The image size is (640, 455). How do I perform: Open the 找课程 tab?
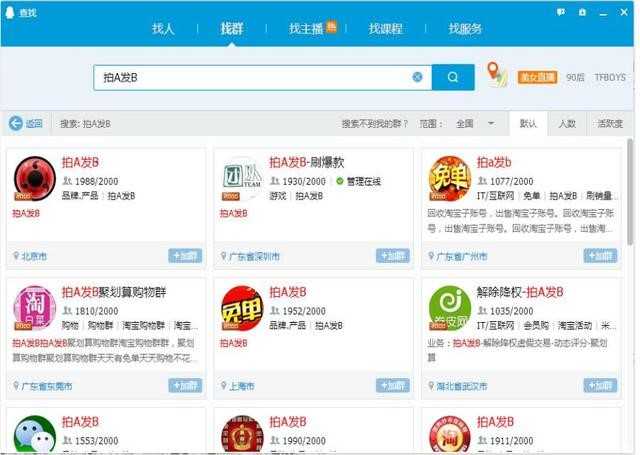click(385, 29)
